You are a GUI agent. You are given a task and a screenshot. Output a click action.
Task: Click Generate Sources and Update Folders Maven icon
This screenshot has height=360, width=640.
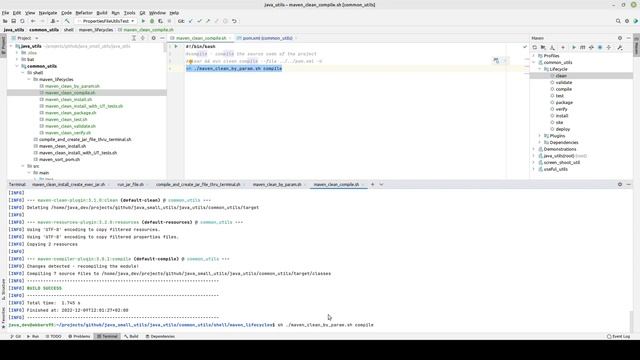pos(543,47)
